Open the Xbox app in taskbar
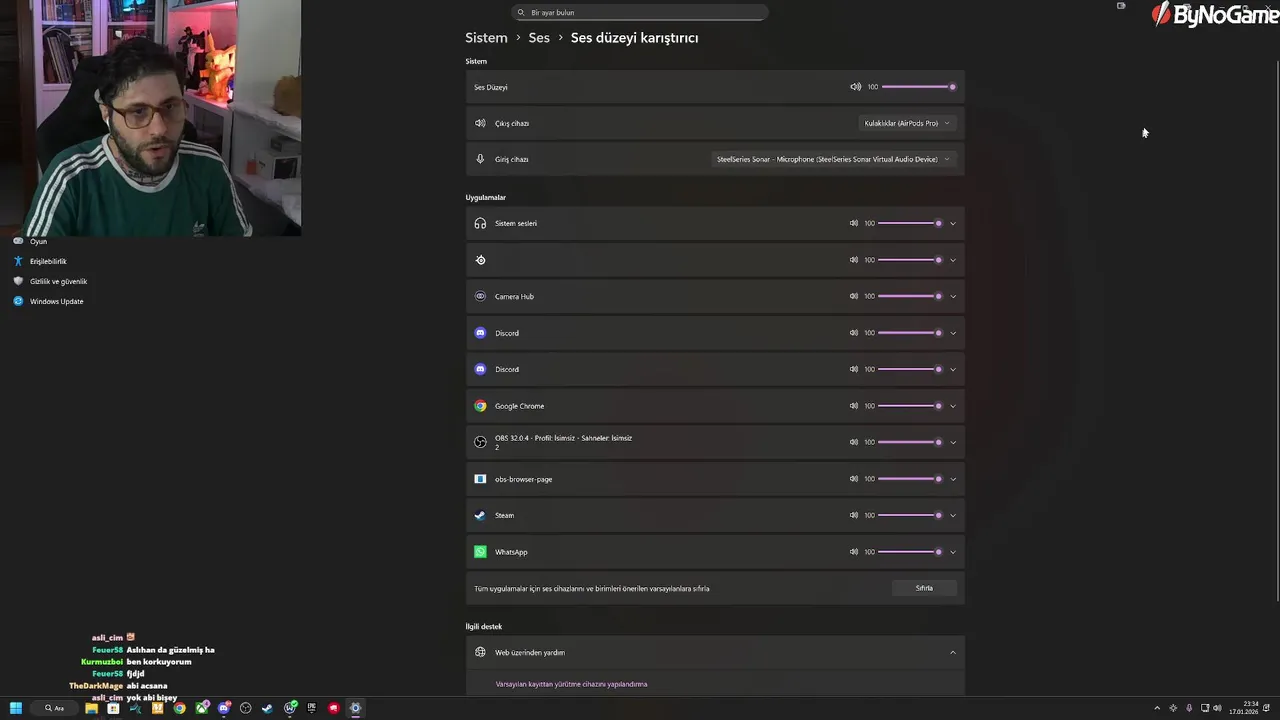 [201, 708]
